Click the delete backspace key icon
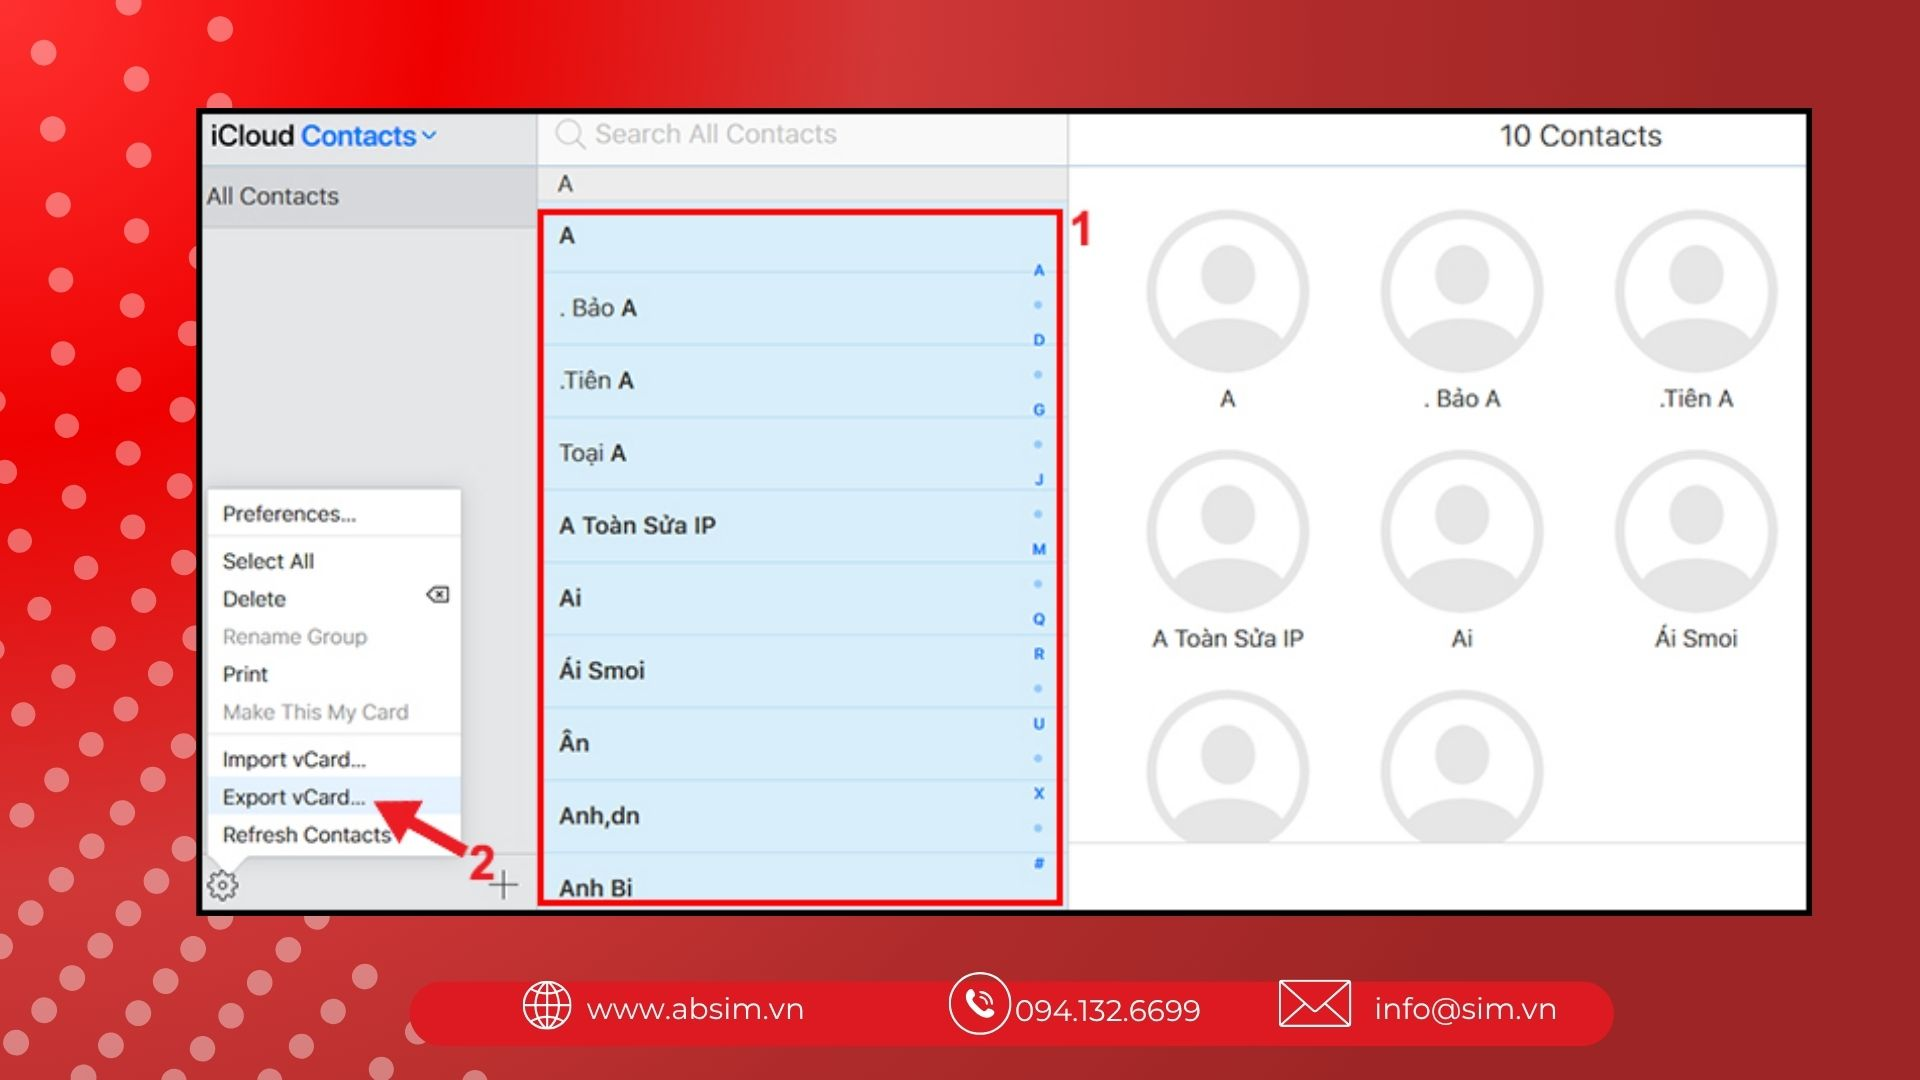 pyautogui.click(x=438, y=595)
